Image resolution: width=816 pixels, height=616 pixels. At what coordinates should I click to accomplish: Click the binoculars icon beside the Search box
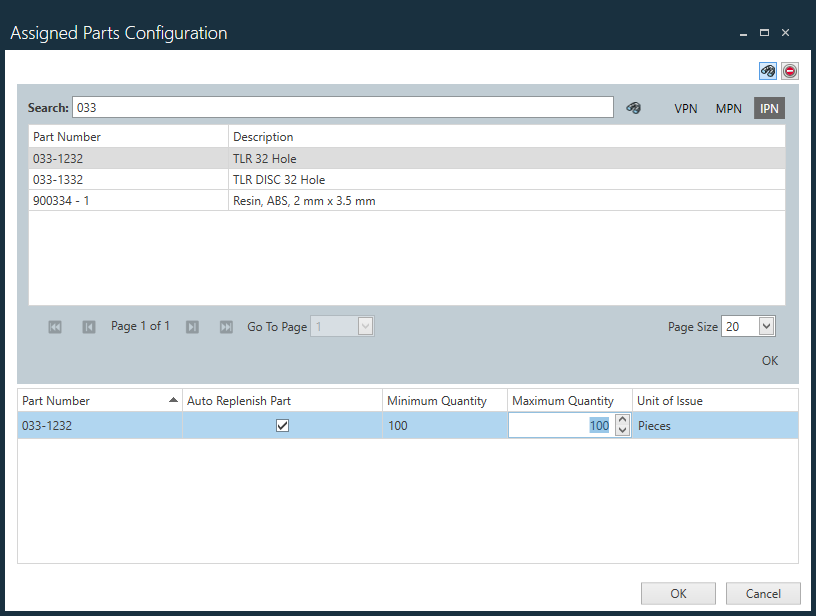click(x=634, y=107)
